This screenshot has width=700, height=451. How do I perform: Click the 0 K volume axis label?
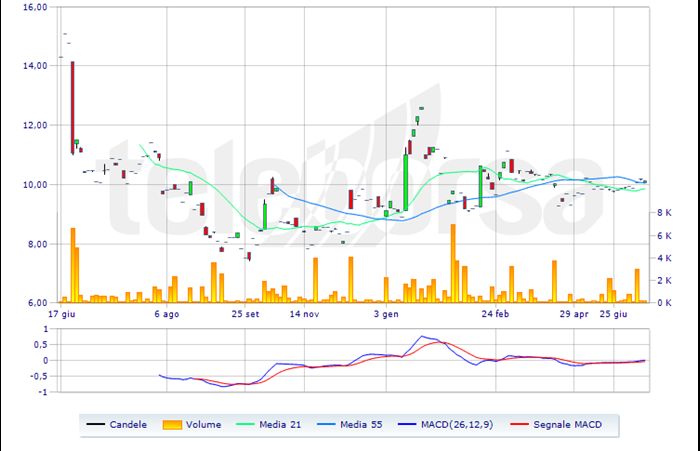(x=664, y=303)
